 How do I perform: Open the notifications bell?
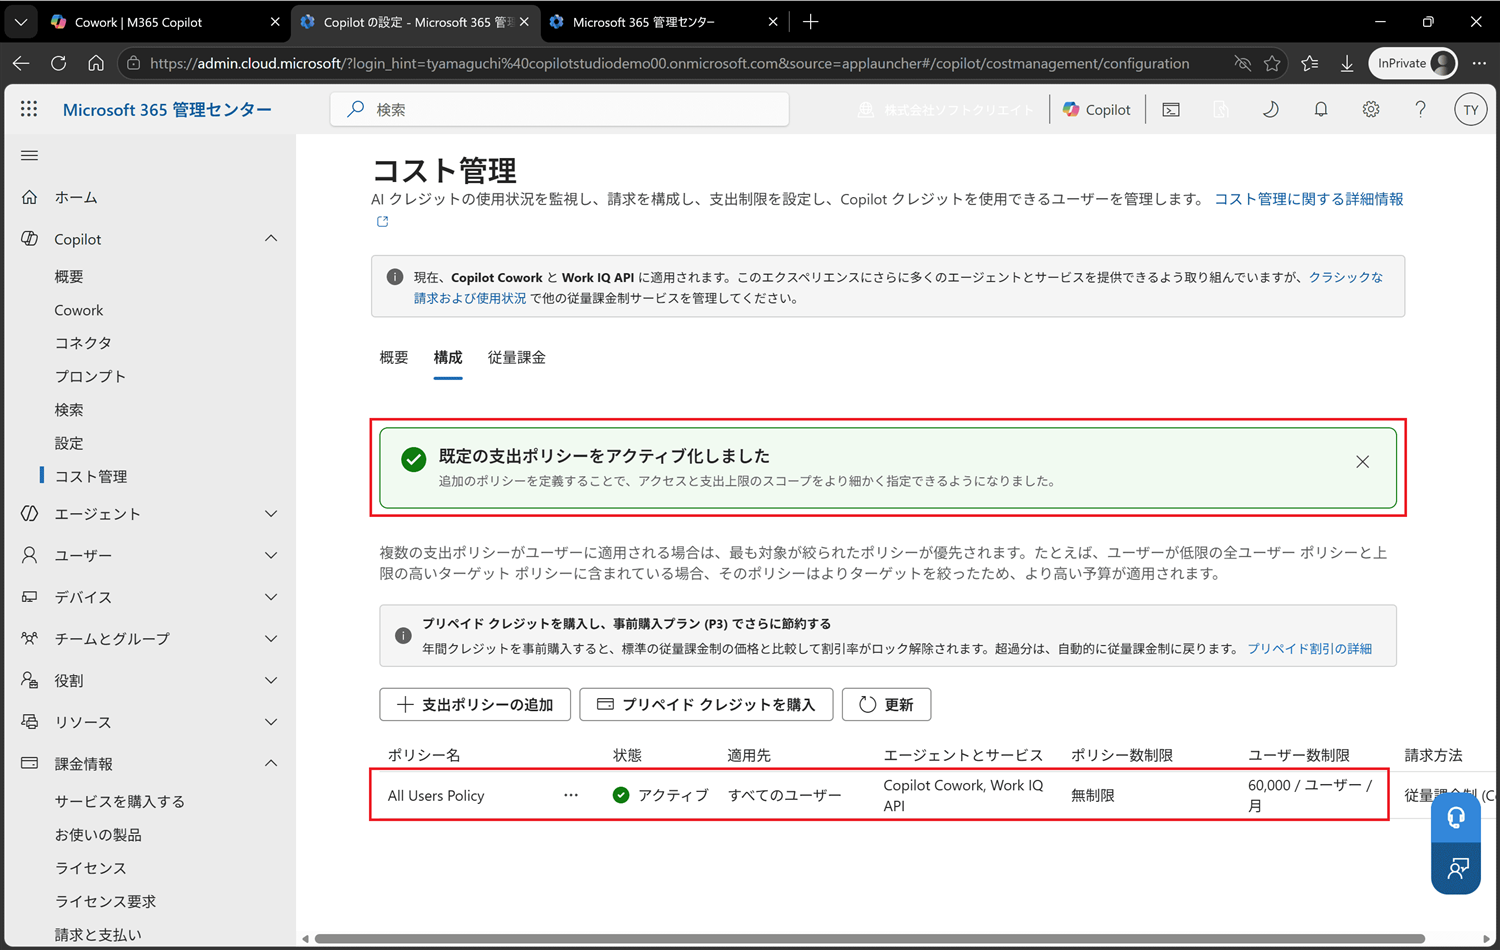1321,109
